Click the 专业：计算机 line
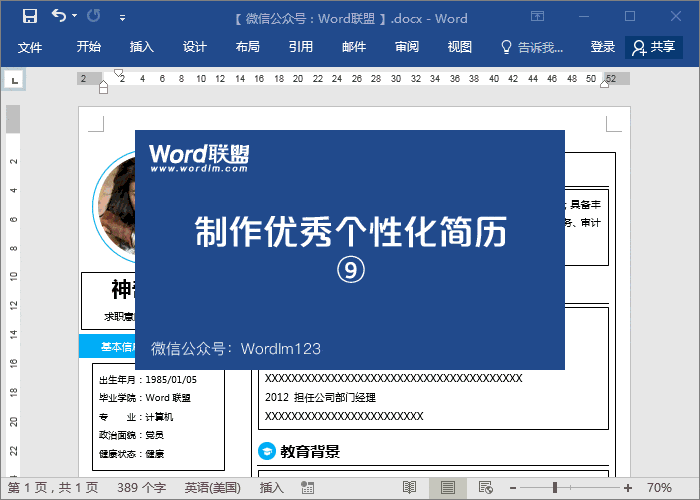700x500 pixels. point(136,417)
